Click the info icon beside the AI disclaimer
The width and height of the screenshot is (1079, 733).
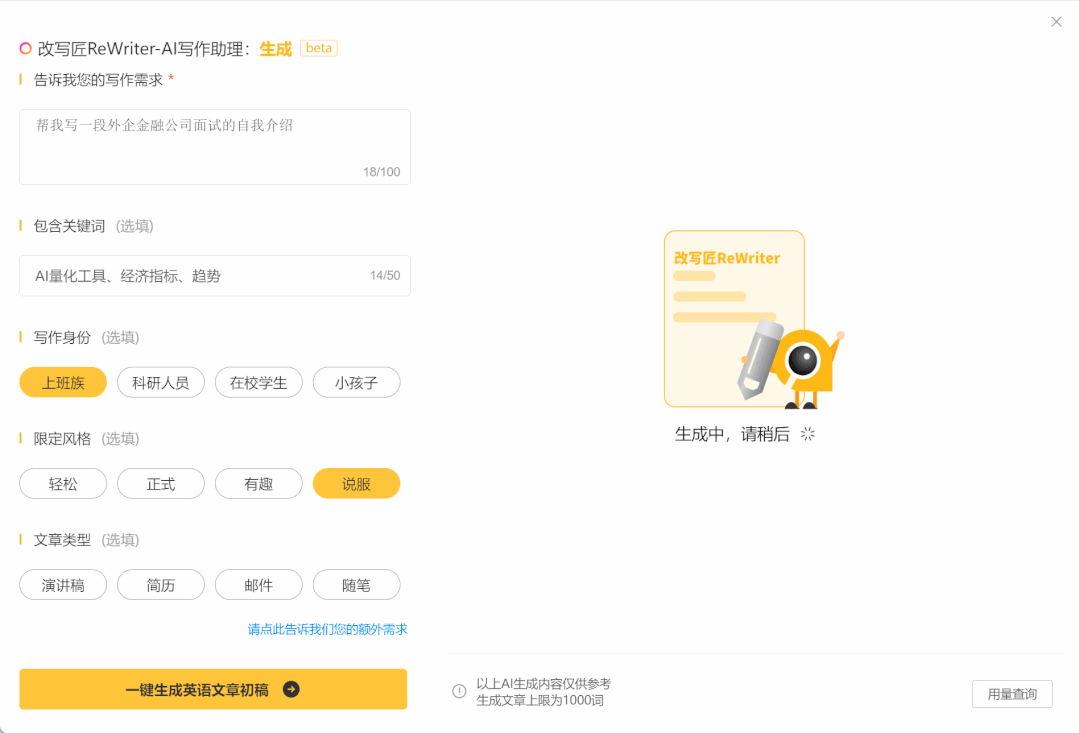pyautogui.click(x=459, y=690)
